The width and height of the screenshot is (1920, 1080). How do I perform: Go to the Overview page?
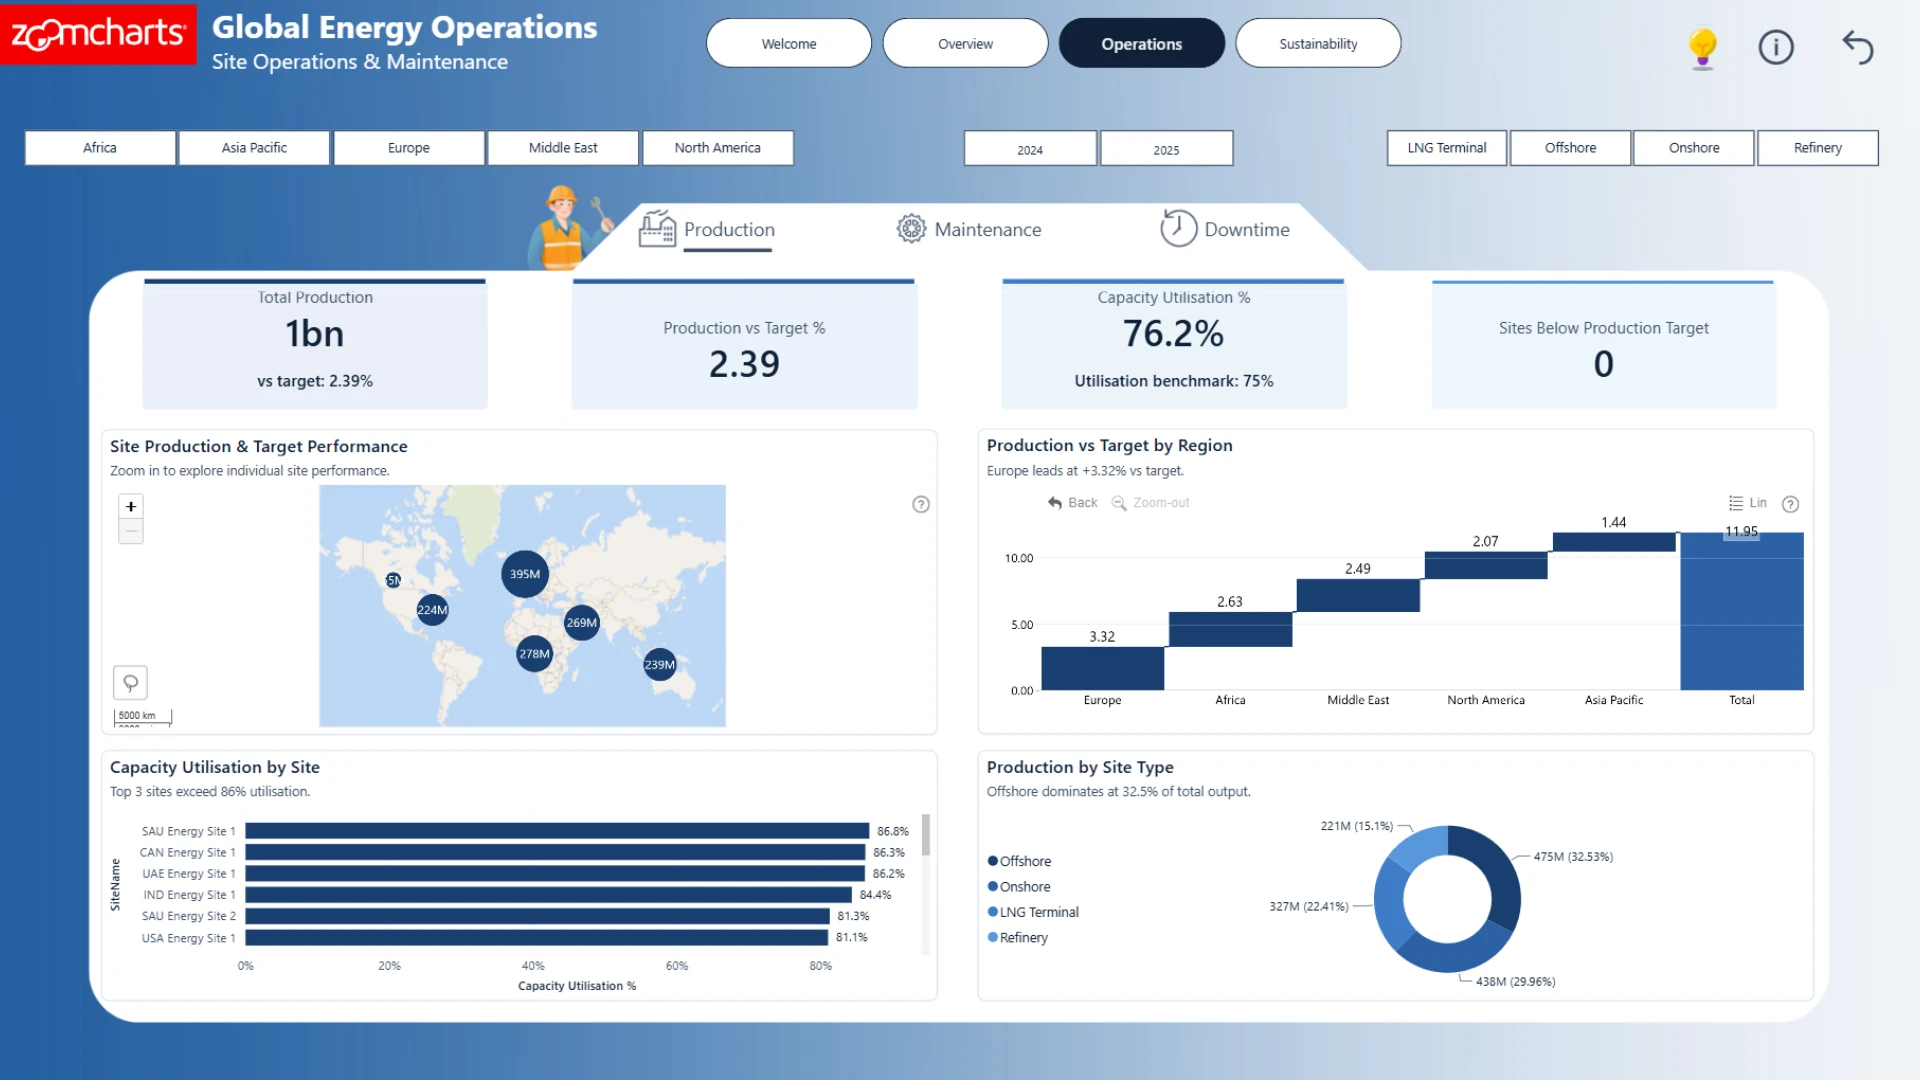click(x=965, y=44)
